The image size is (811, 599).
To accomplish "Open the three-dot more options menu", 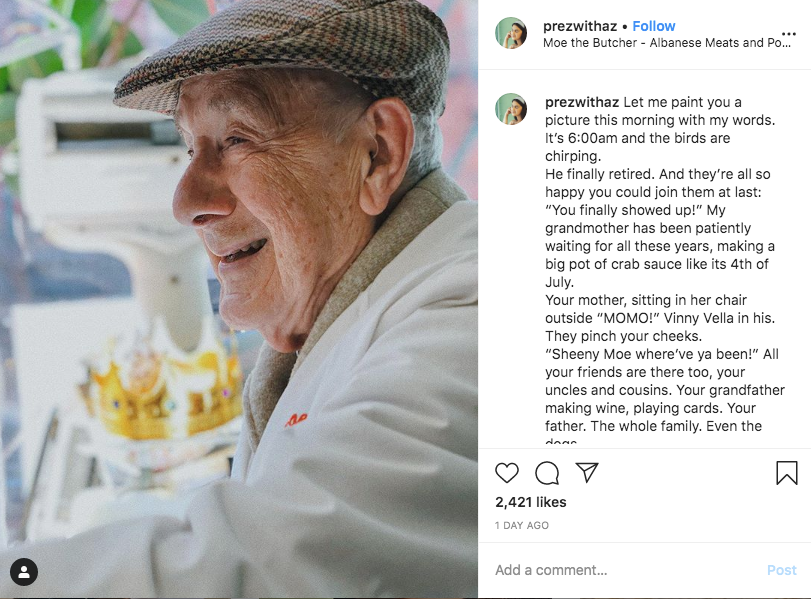I will tap(788, 34).
